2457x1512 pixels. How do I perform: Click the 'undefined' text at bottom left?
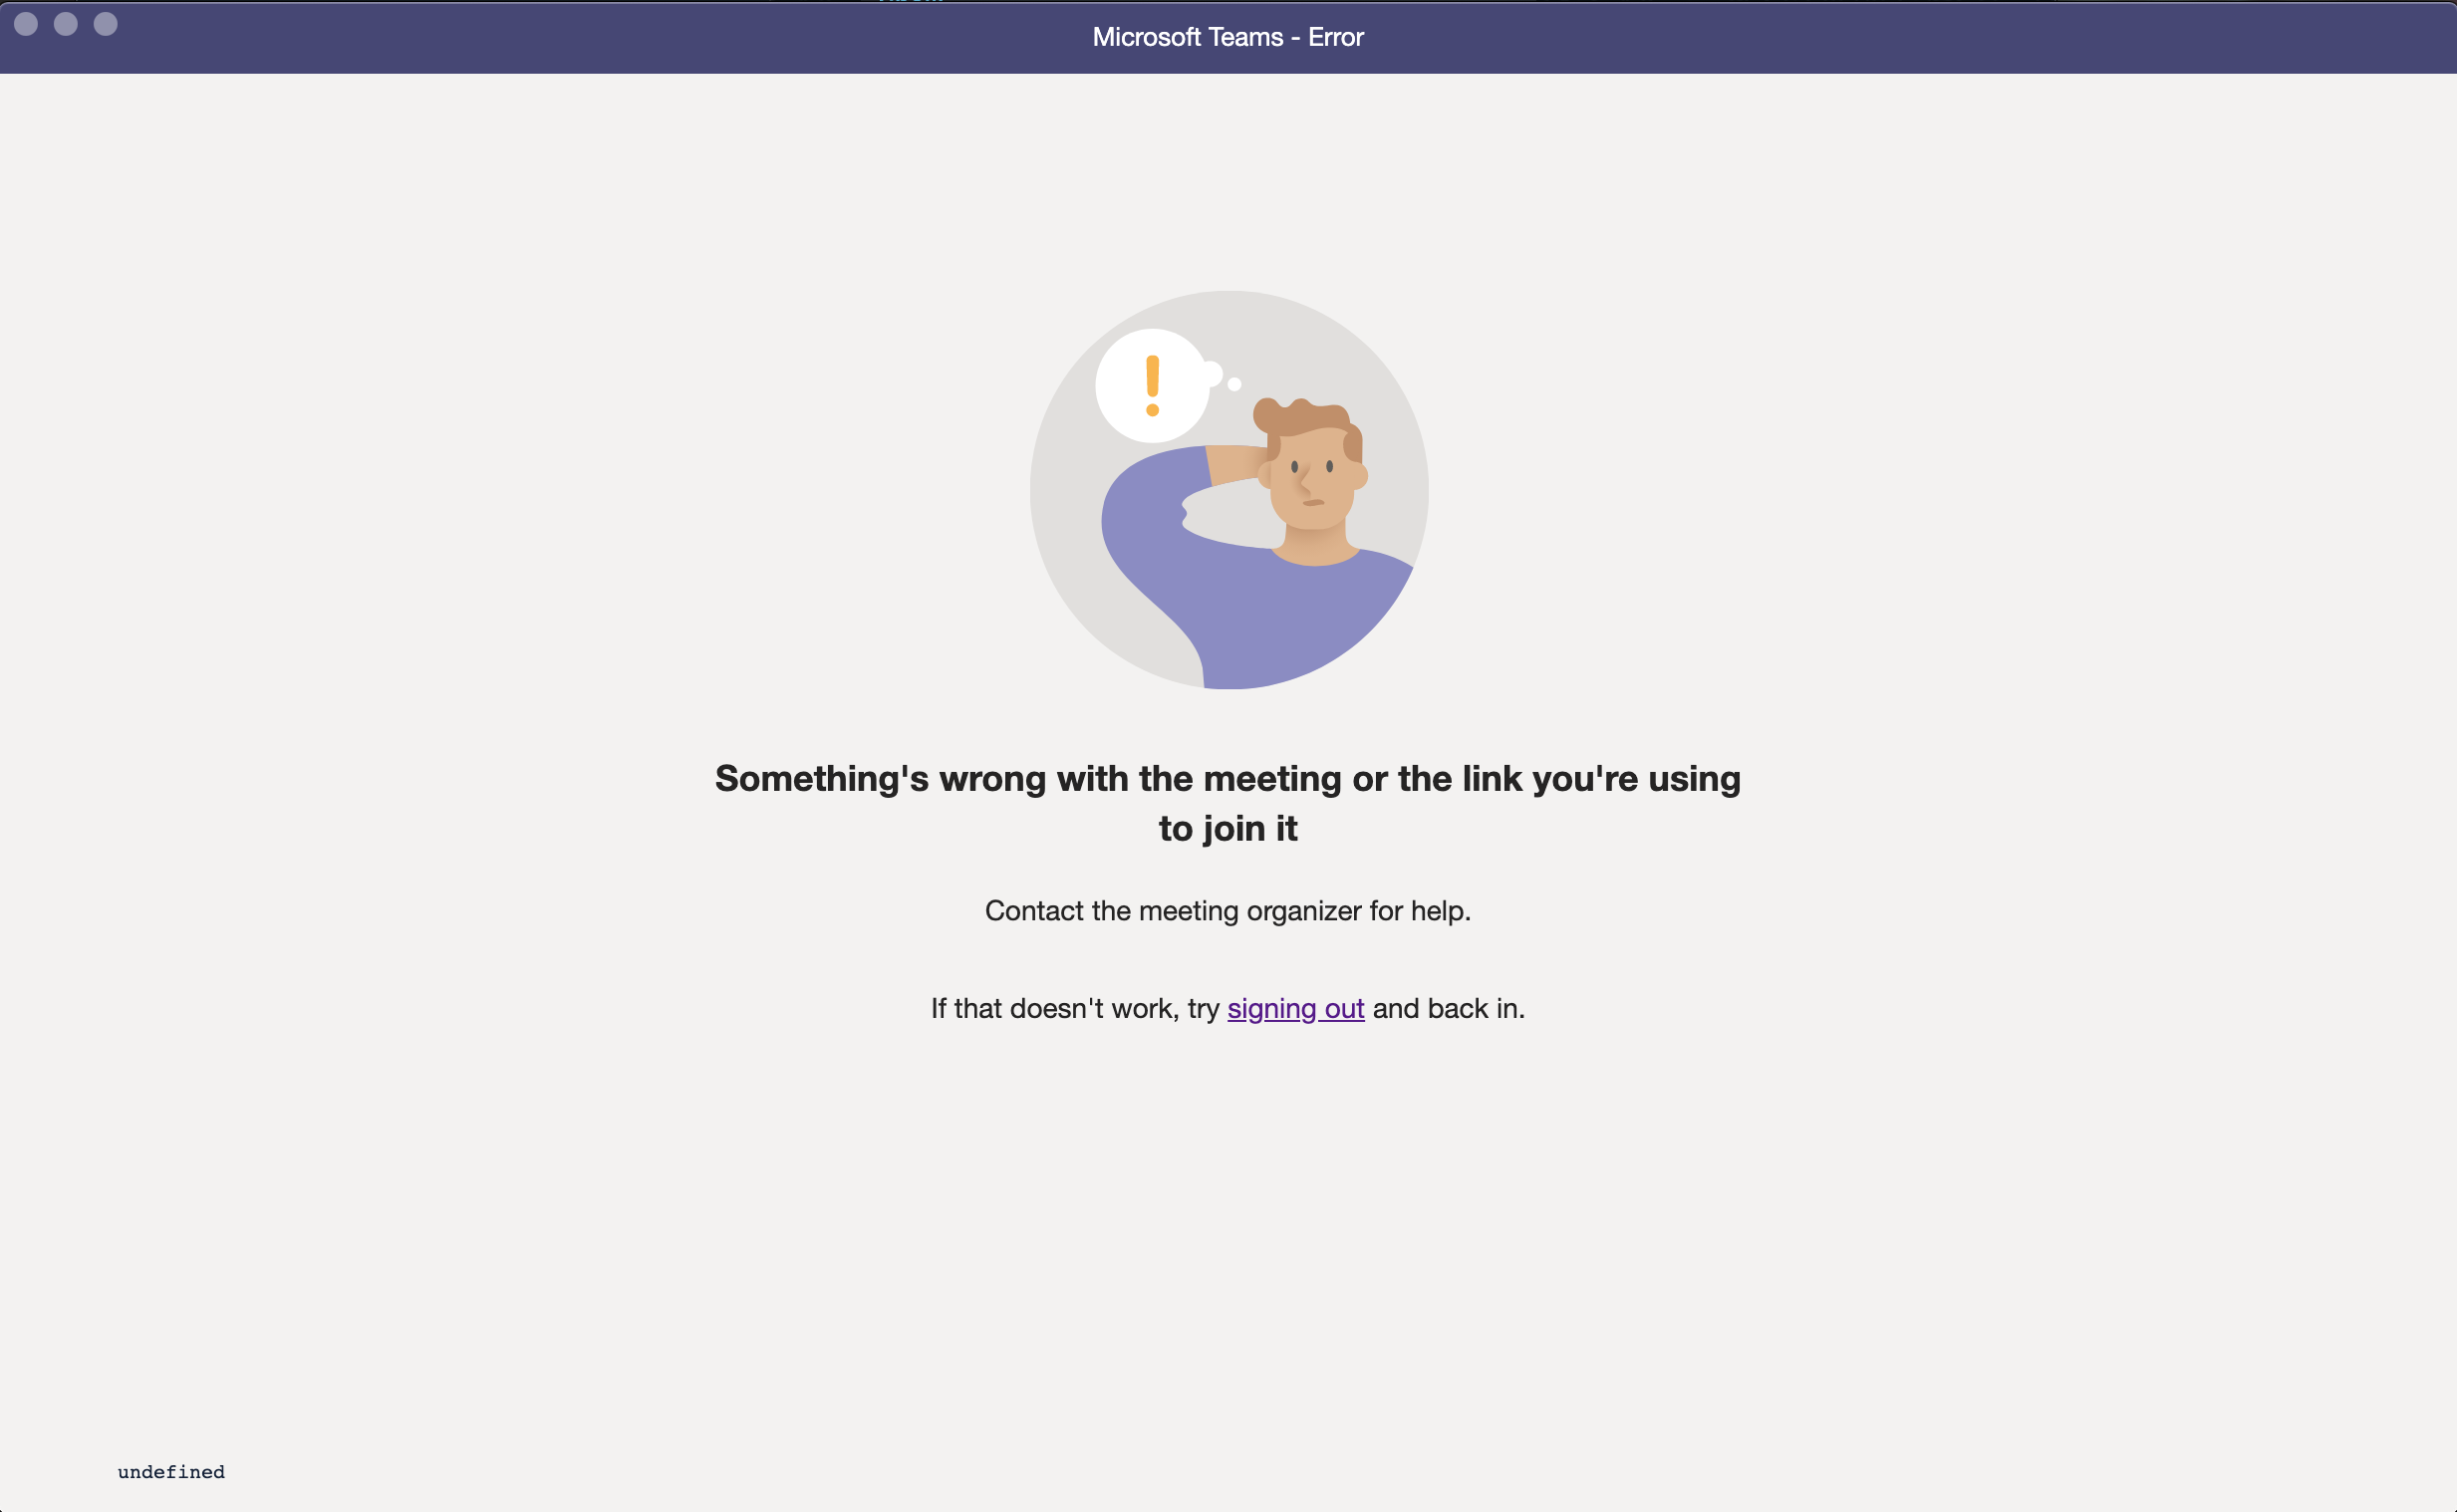coord(171,1472)
